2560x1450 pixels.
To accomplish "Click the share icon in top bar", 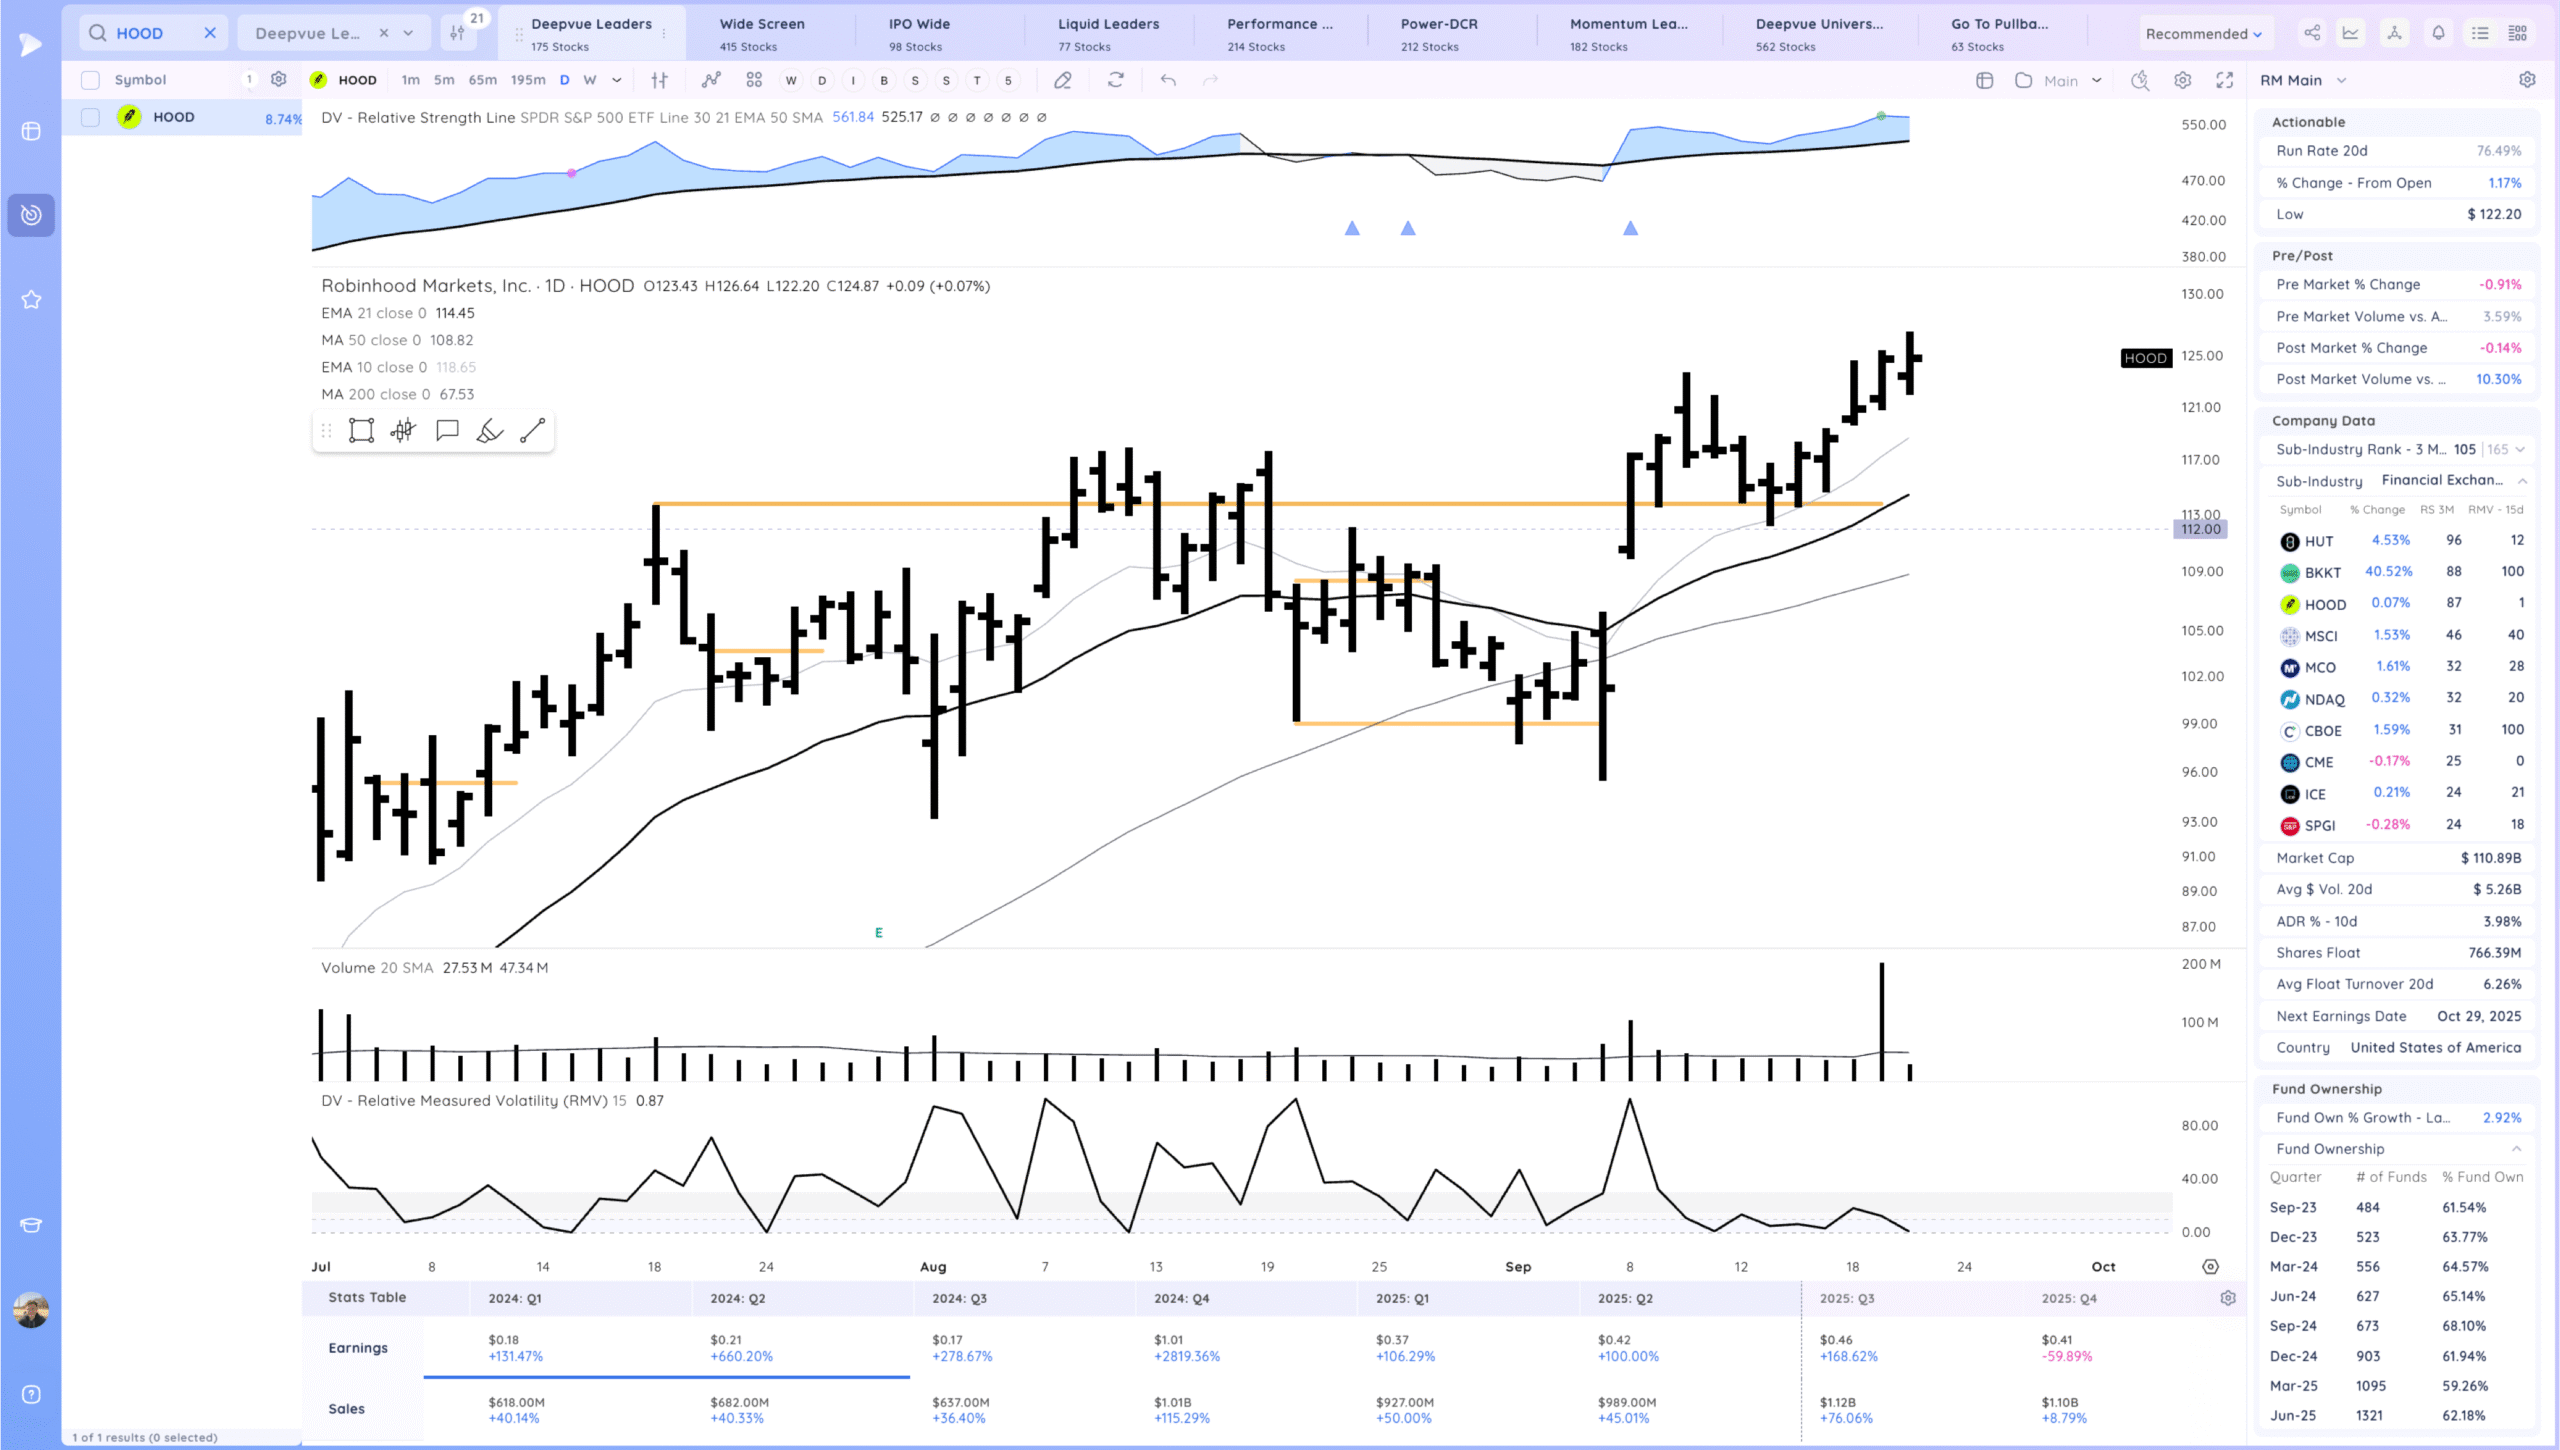I will 2312,33.
